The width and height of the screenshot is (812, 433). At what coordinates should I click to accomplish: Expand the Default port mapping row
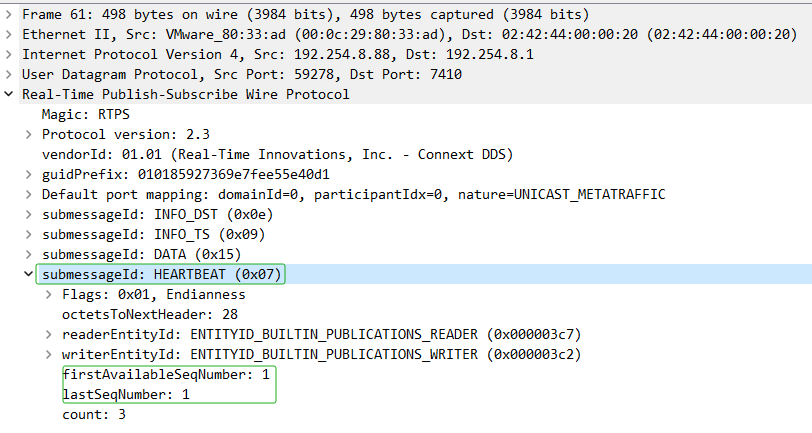click(x=30, y=194)
